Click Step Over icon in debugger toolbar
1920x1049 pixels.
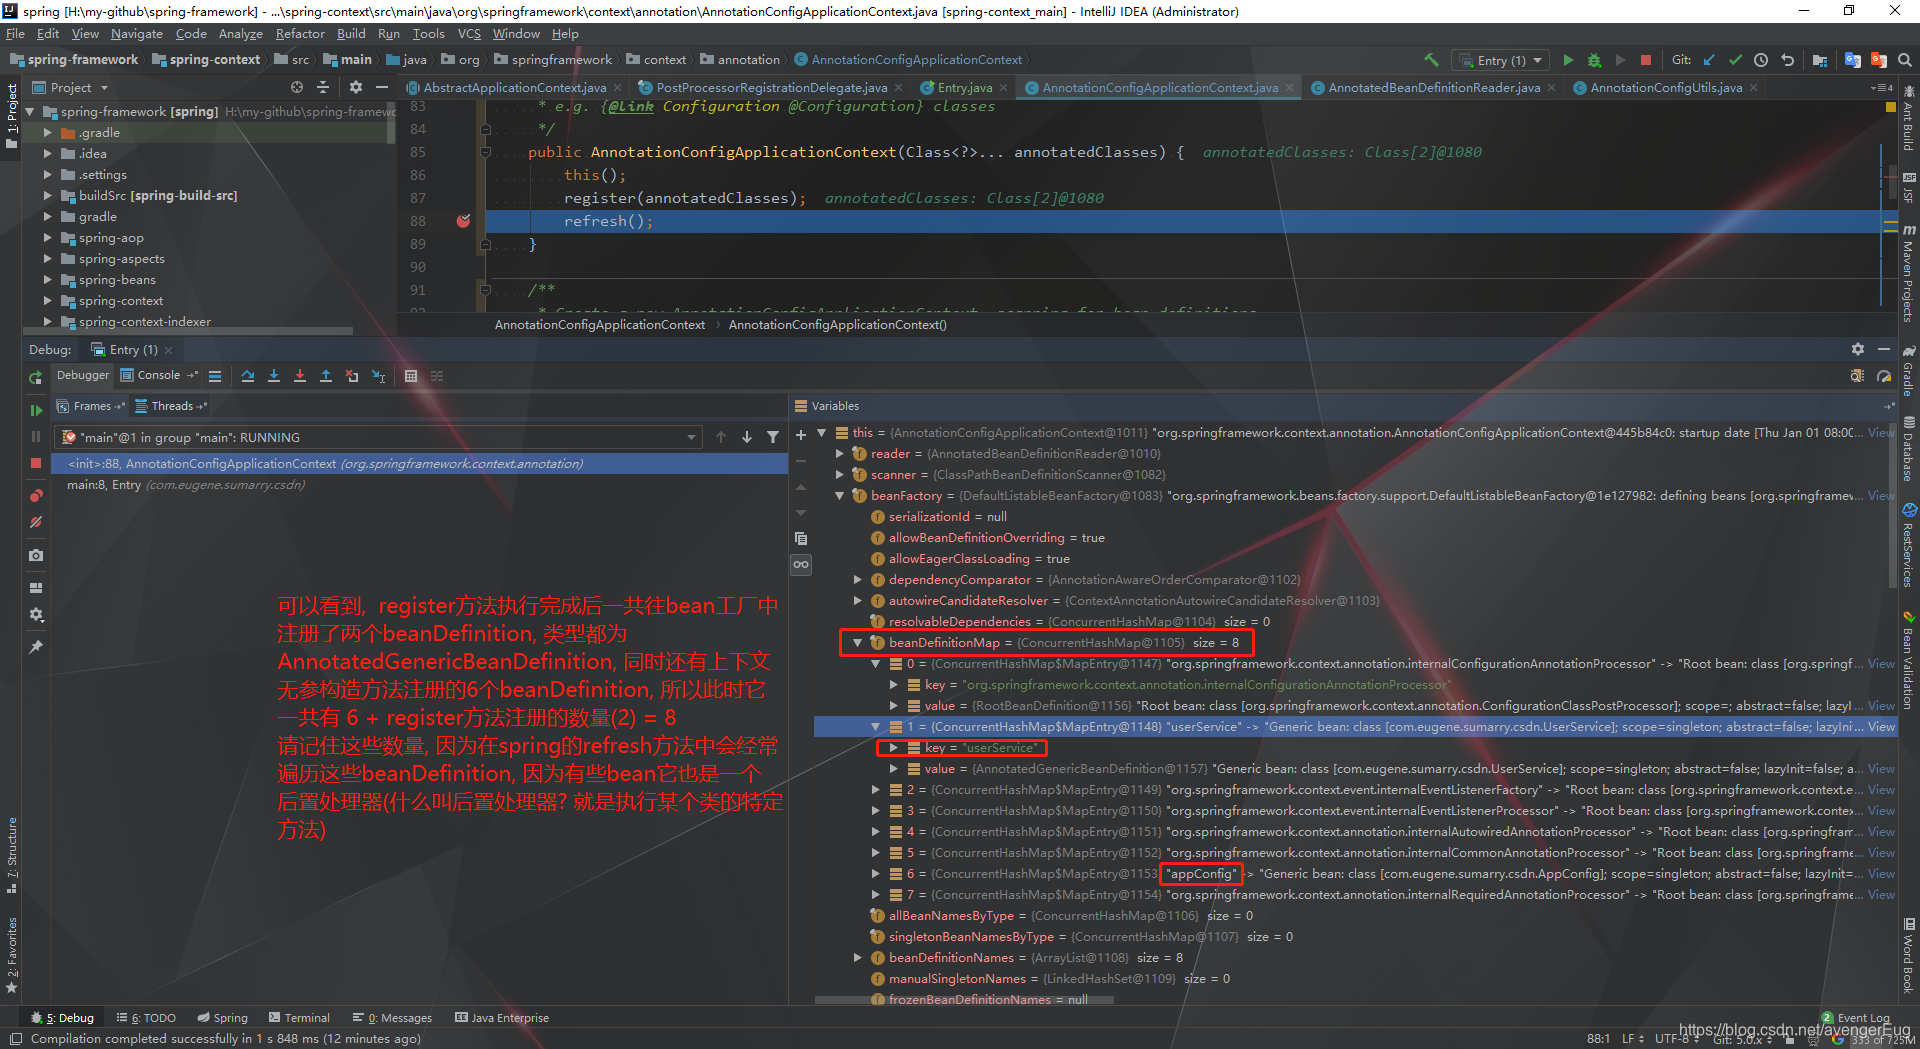pyautogui.click(x=248, y=376)
